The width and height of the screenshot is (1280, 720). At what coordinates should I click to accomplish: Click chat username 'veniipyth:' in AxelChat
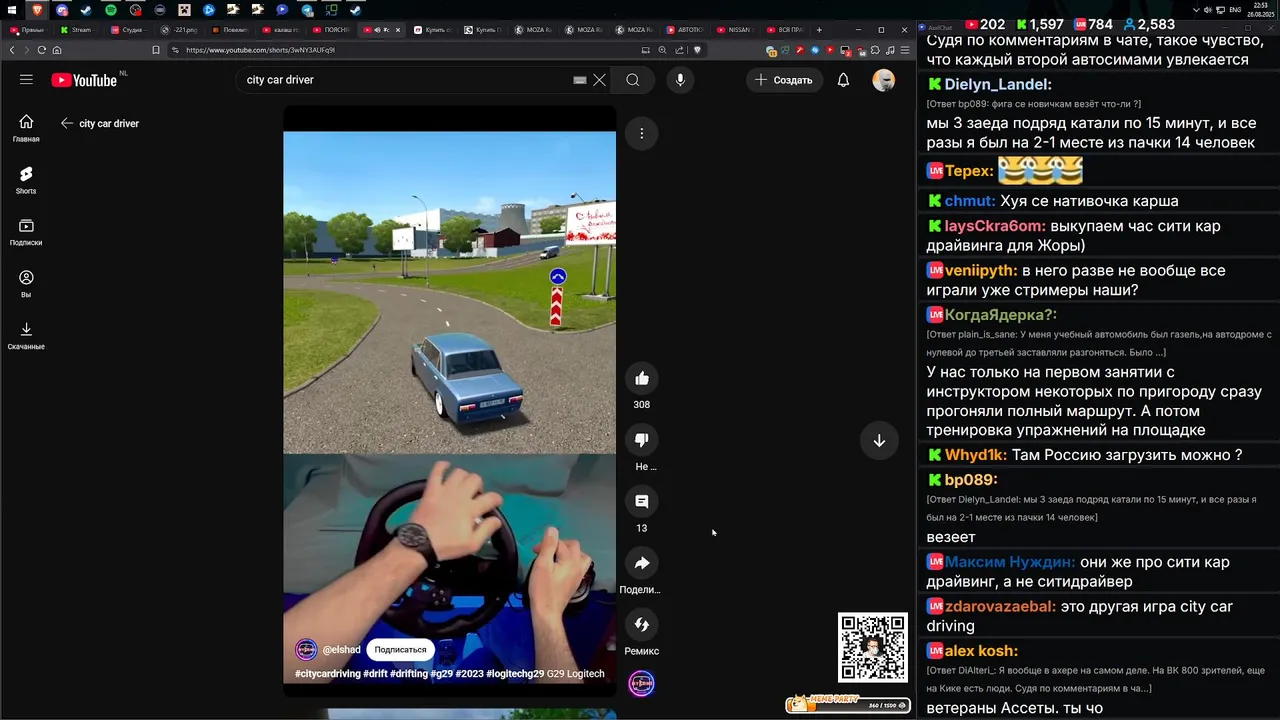(981, 270)
